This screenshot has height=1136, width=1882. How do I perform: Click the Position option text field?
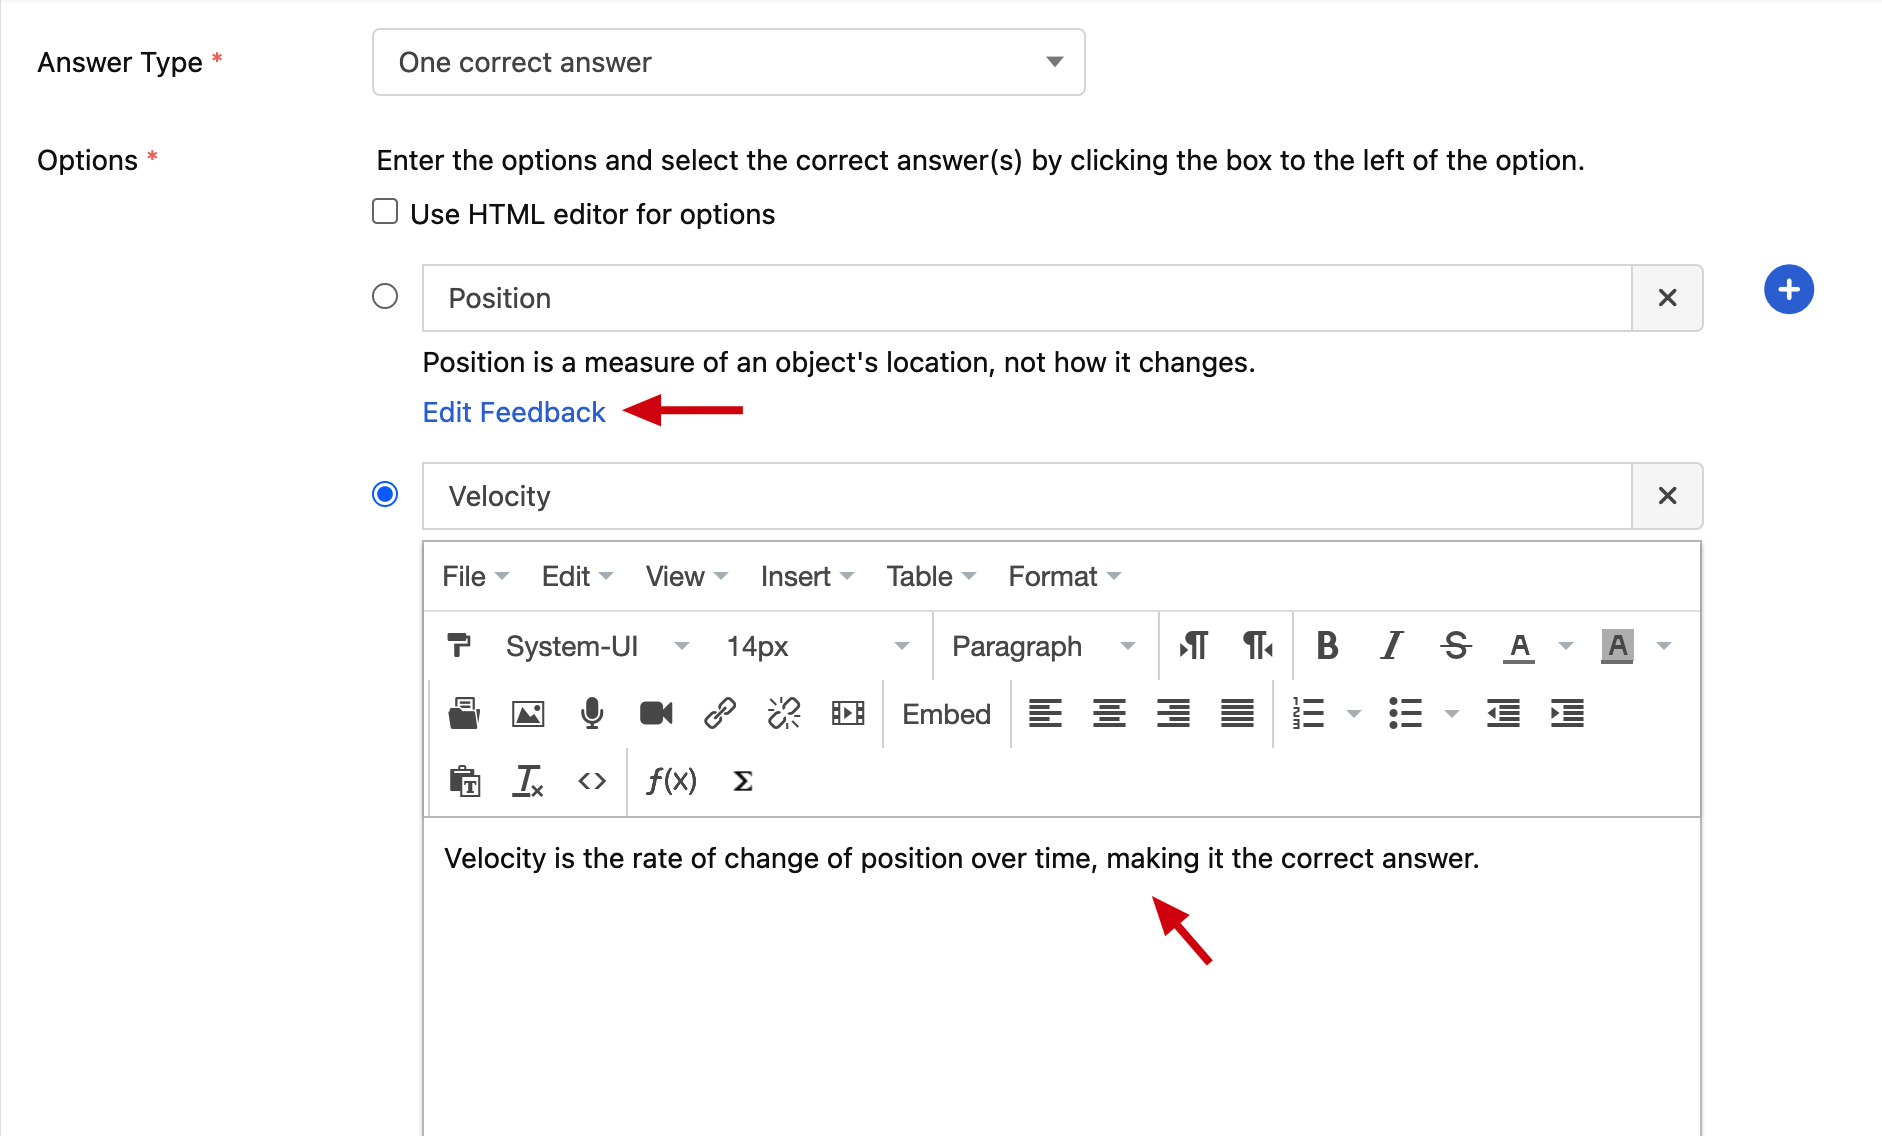click(x=1027, y=298)
